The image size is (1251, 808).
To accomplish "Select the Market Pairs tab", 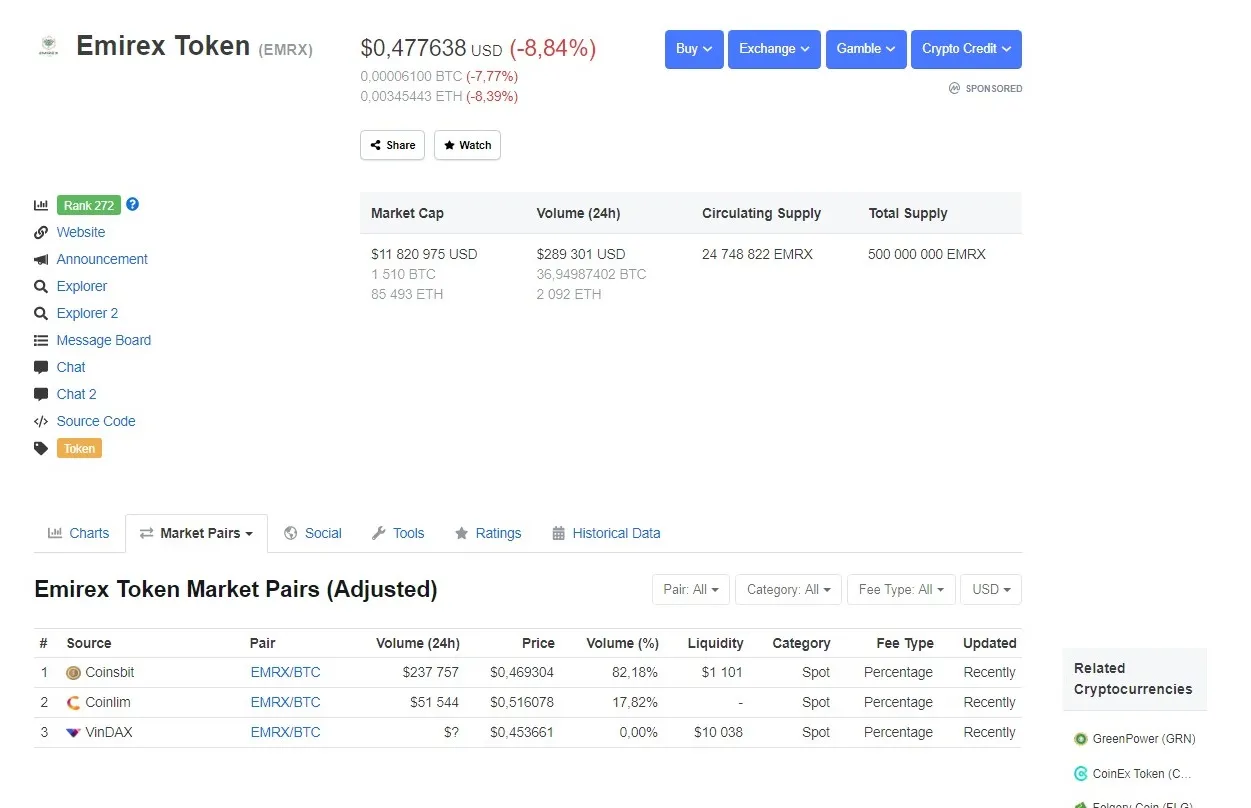I will pos(196,533).
